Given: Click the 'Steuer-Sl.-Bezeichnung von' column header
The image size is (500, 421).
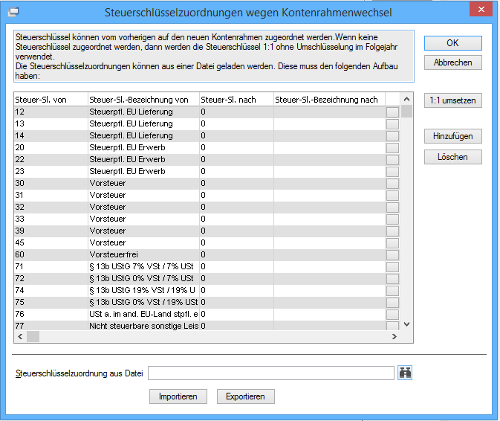Looking at the screenshot, I should tap(144, 100).
